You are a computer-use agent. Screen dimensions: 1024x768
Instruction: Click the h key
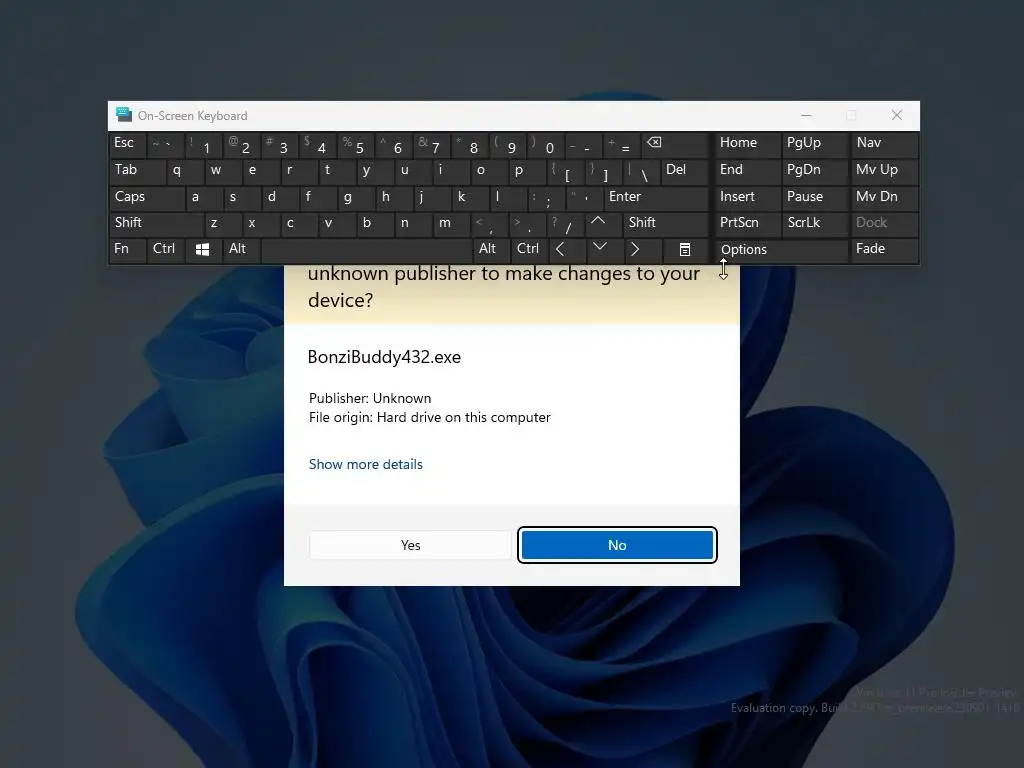click(394, 197)
